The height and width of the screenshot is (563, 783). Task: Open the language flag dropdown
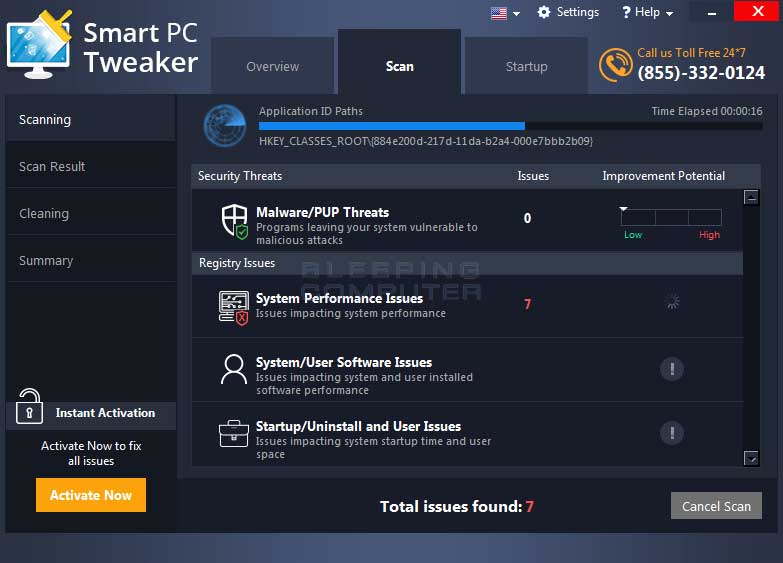coord(505,13)
